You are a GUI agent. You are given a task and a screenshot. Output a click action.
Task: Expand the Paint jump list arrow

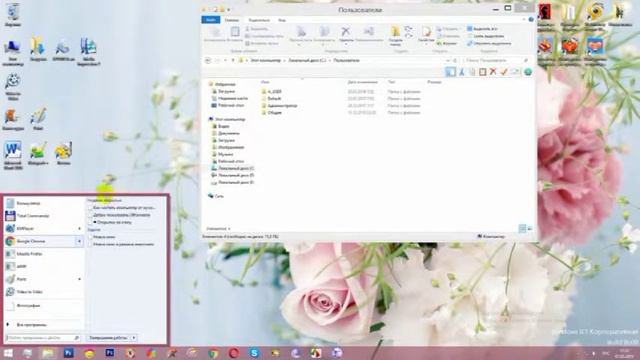coord(80,279)
